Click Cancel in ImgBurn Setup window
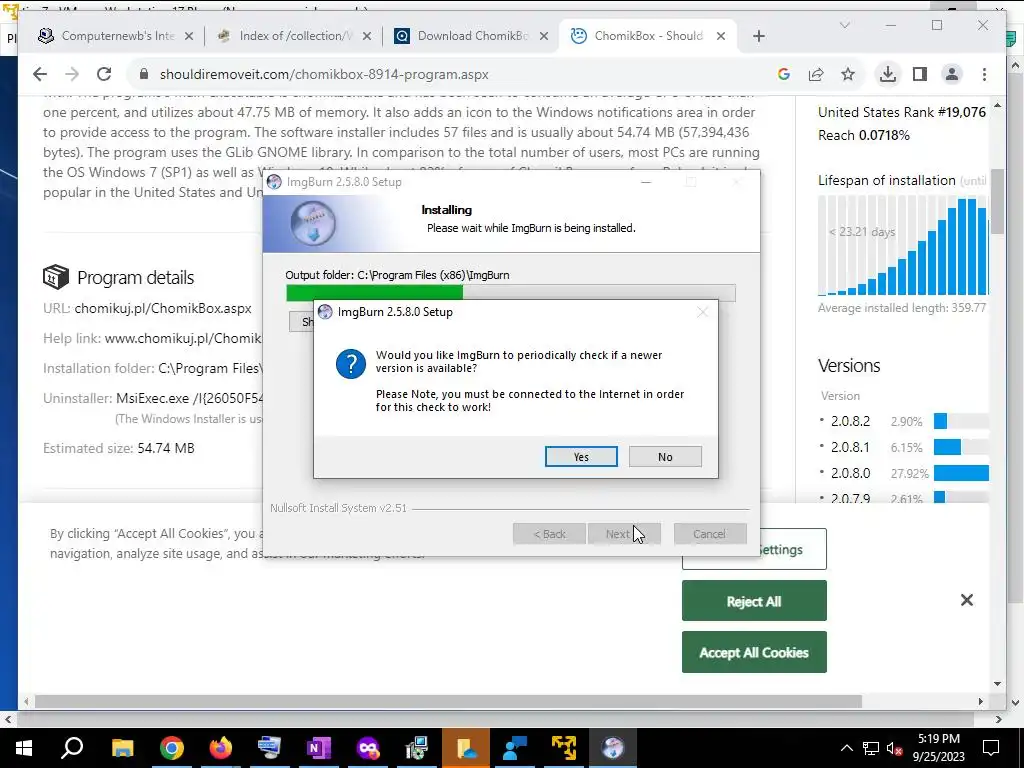 coord(709,534)
